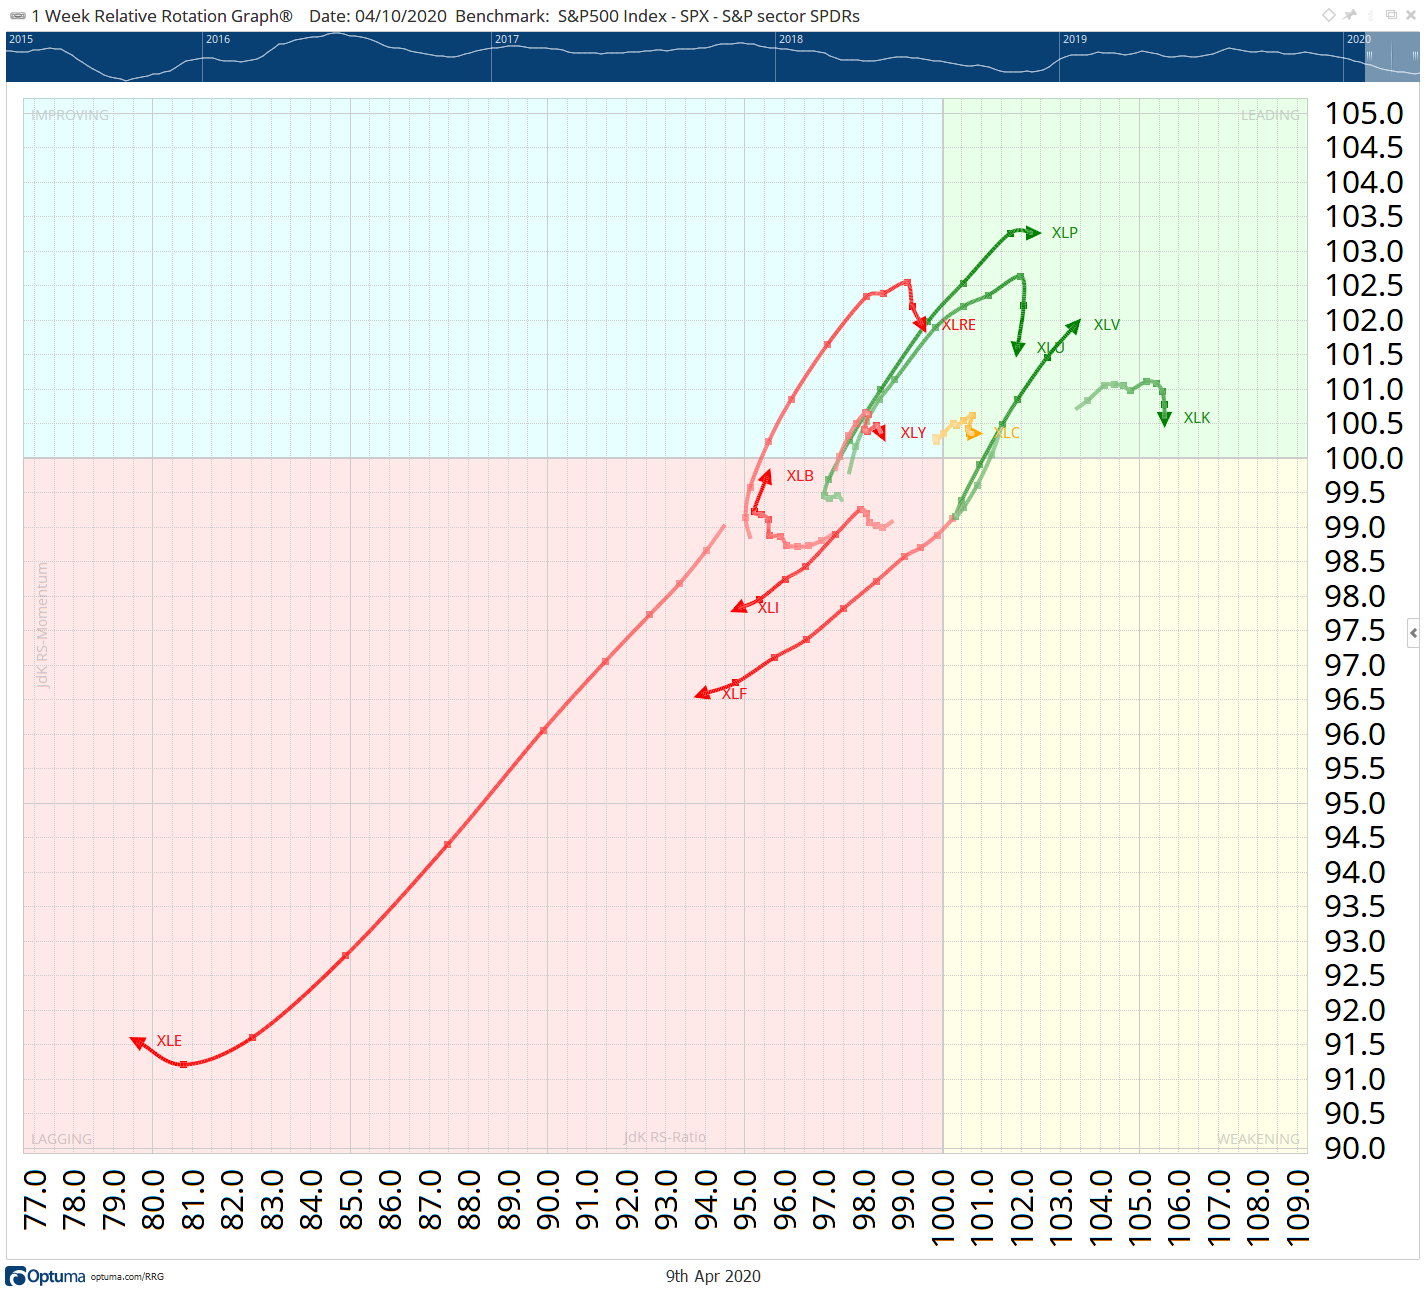Select the XLE energy sector tail label
Viewport: 1426px width, 1292px height.
tap(167, 1040)
